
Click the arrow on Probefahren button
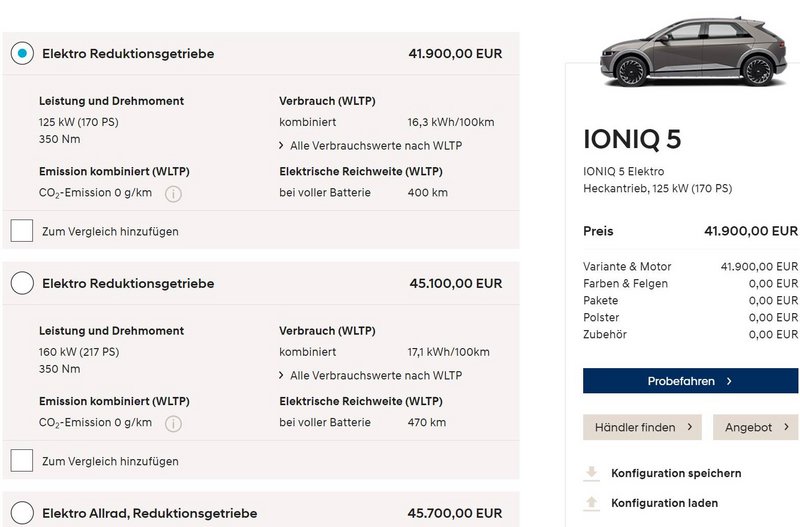click(x=730, y=381)
